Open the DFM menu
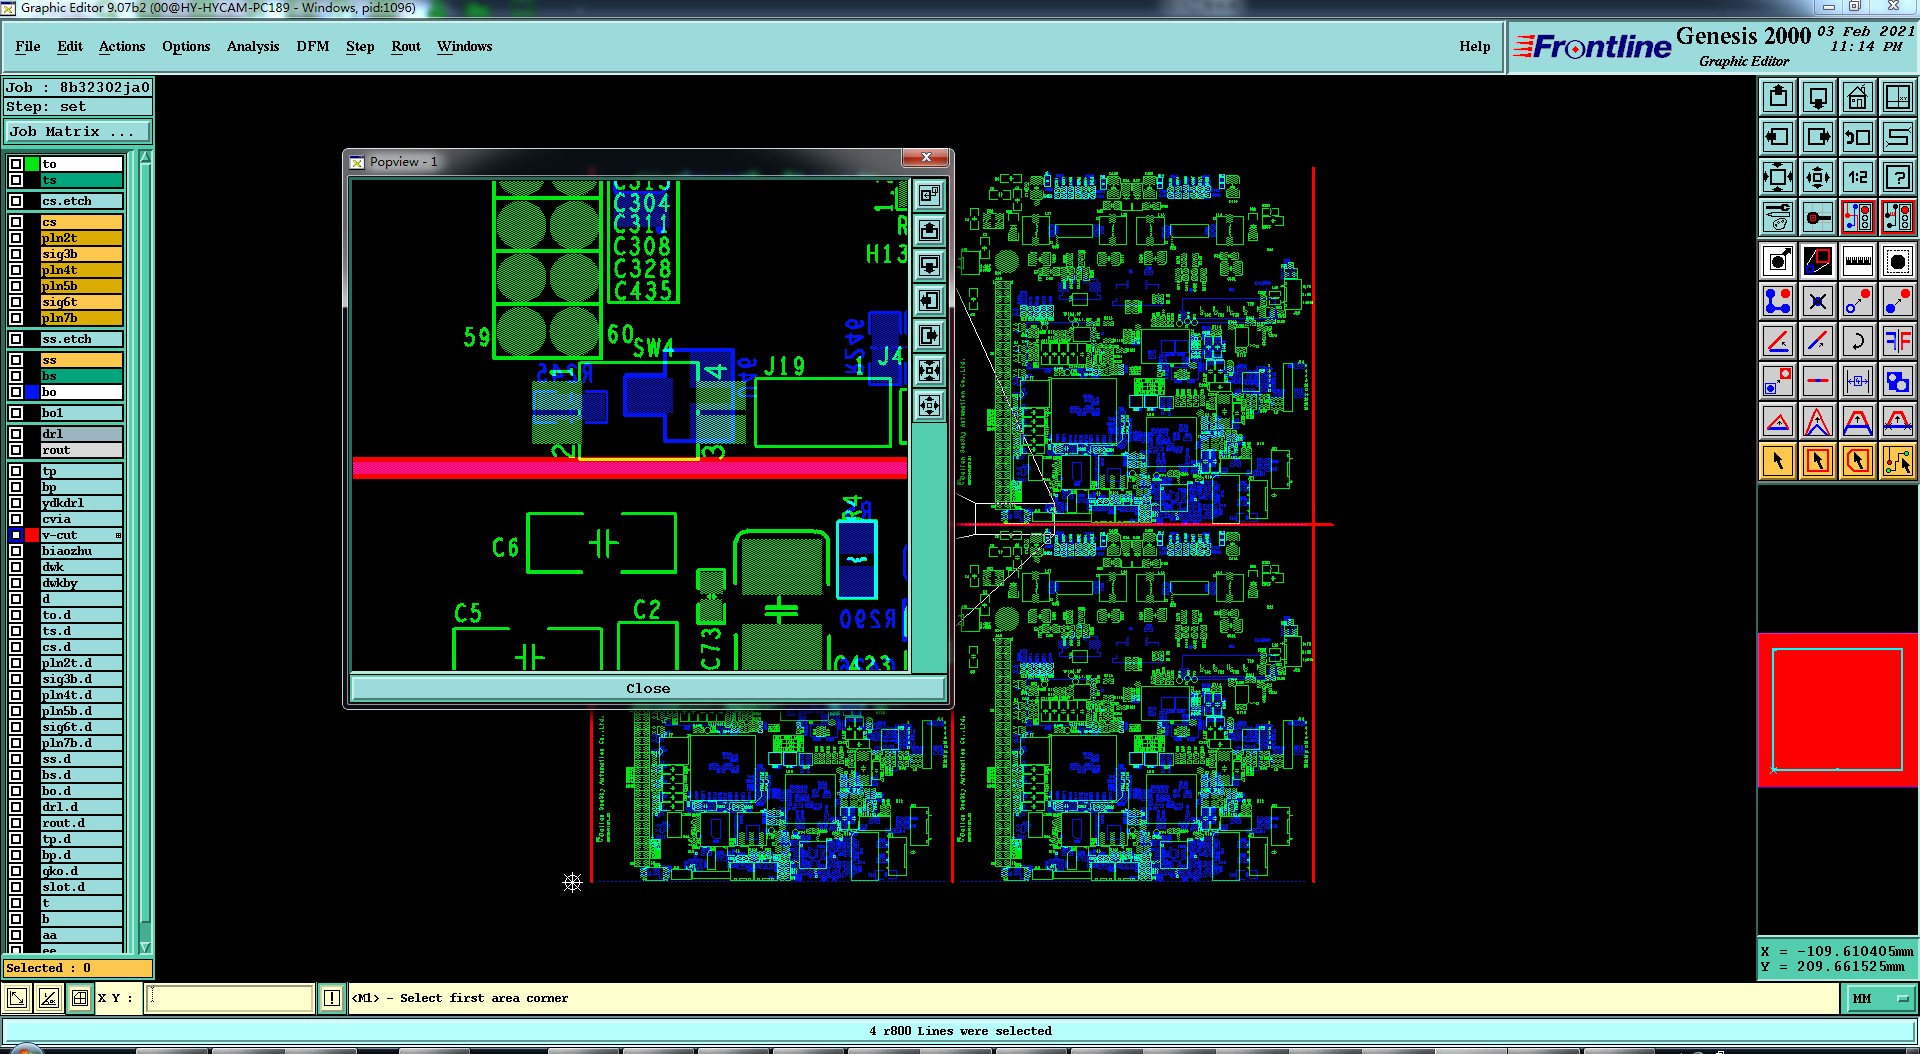 (x=312, y=46)
